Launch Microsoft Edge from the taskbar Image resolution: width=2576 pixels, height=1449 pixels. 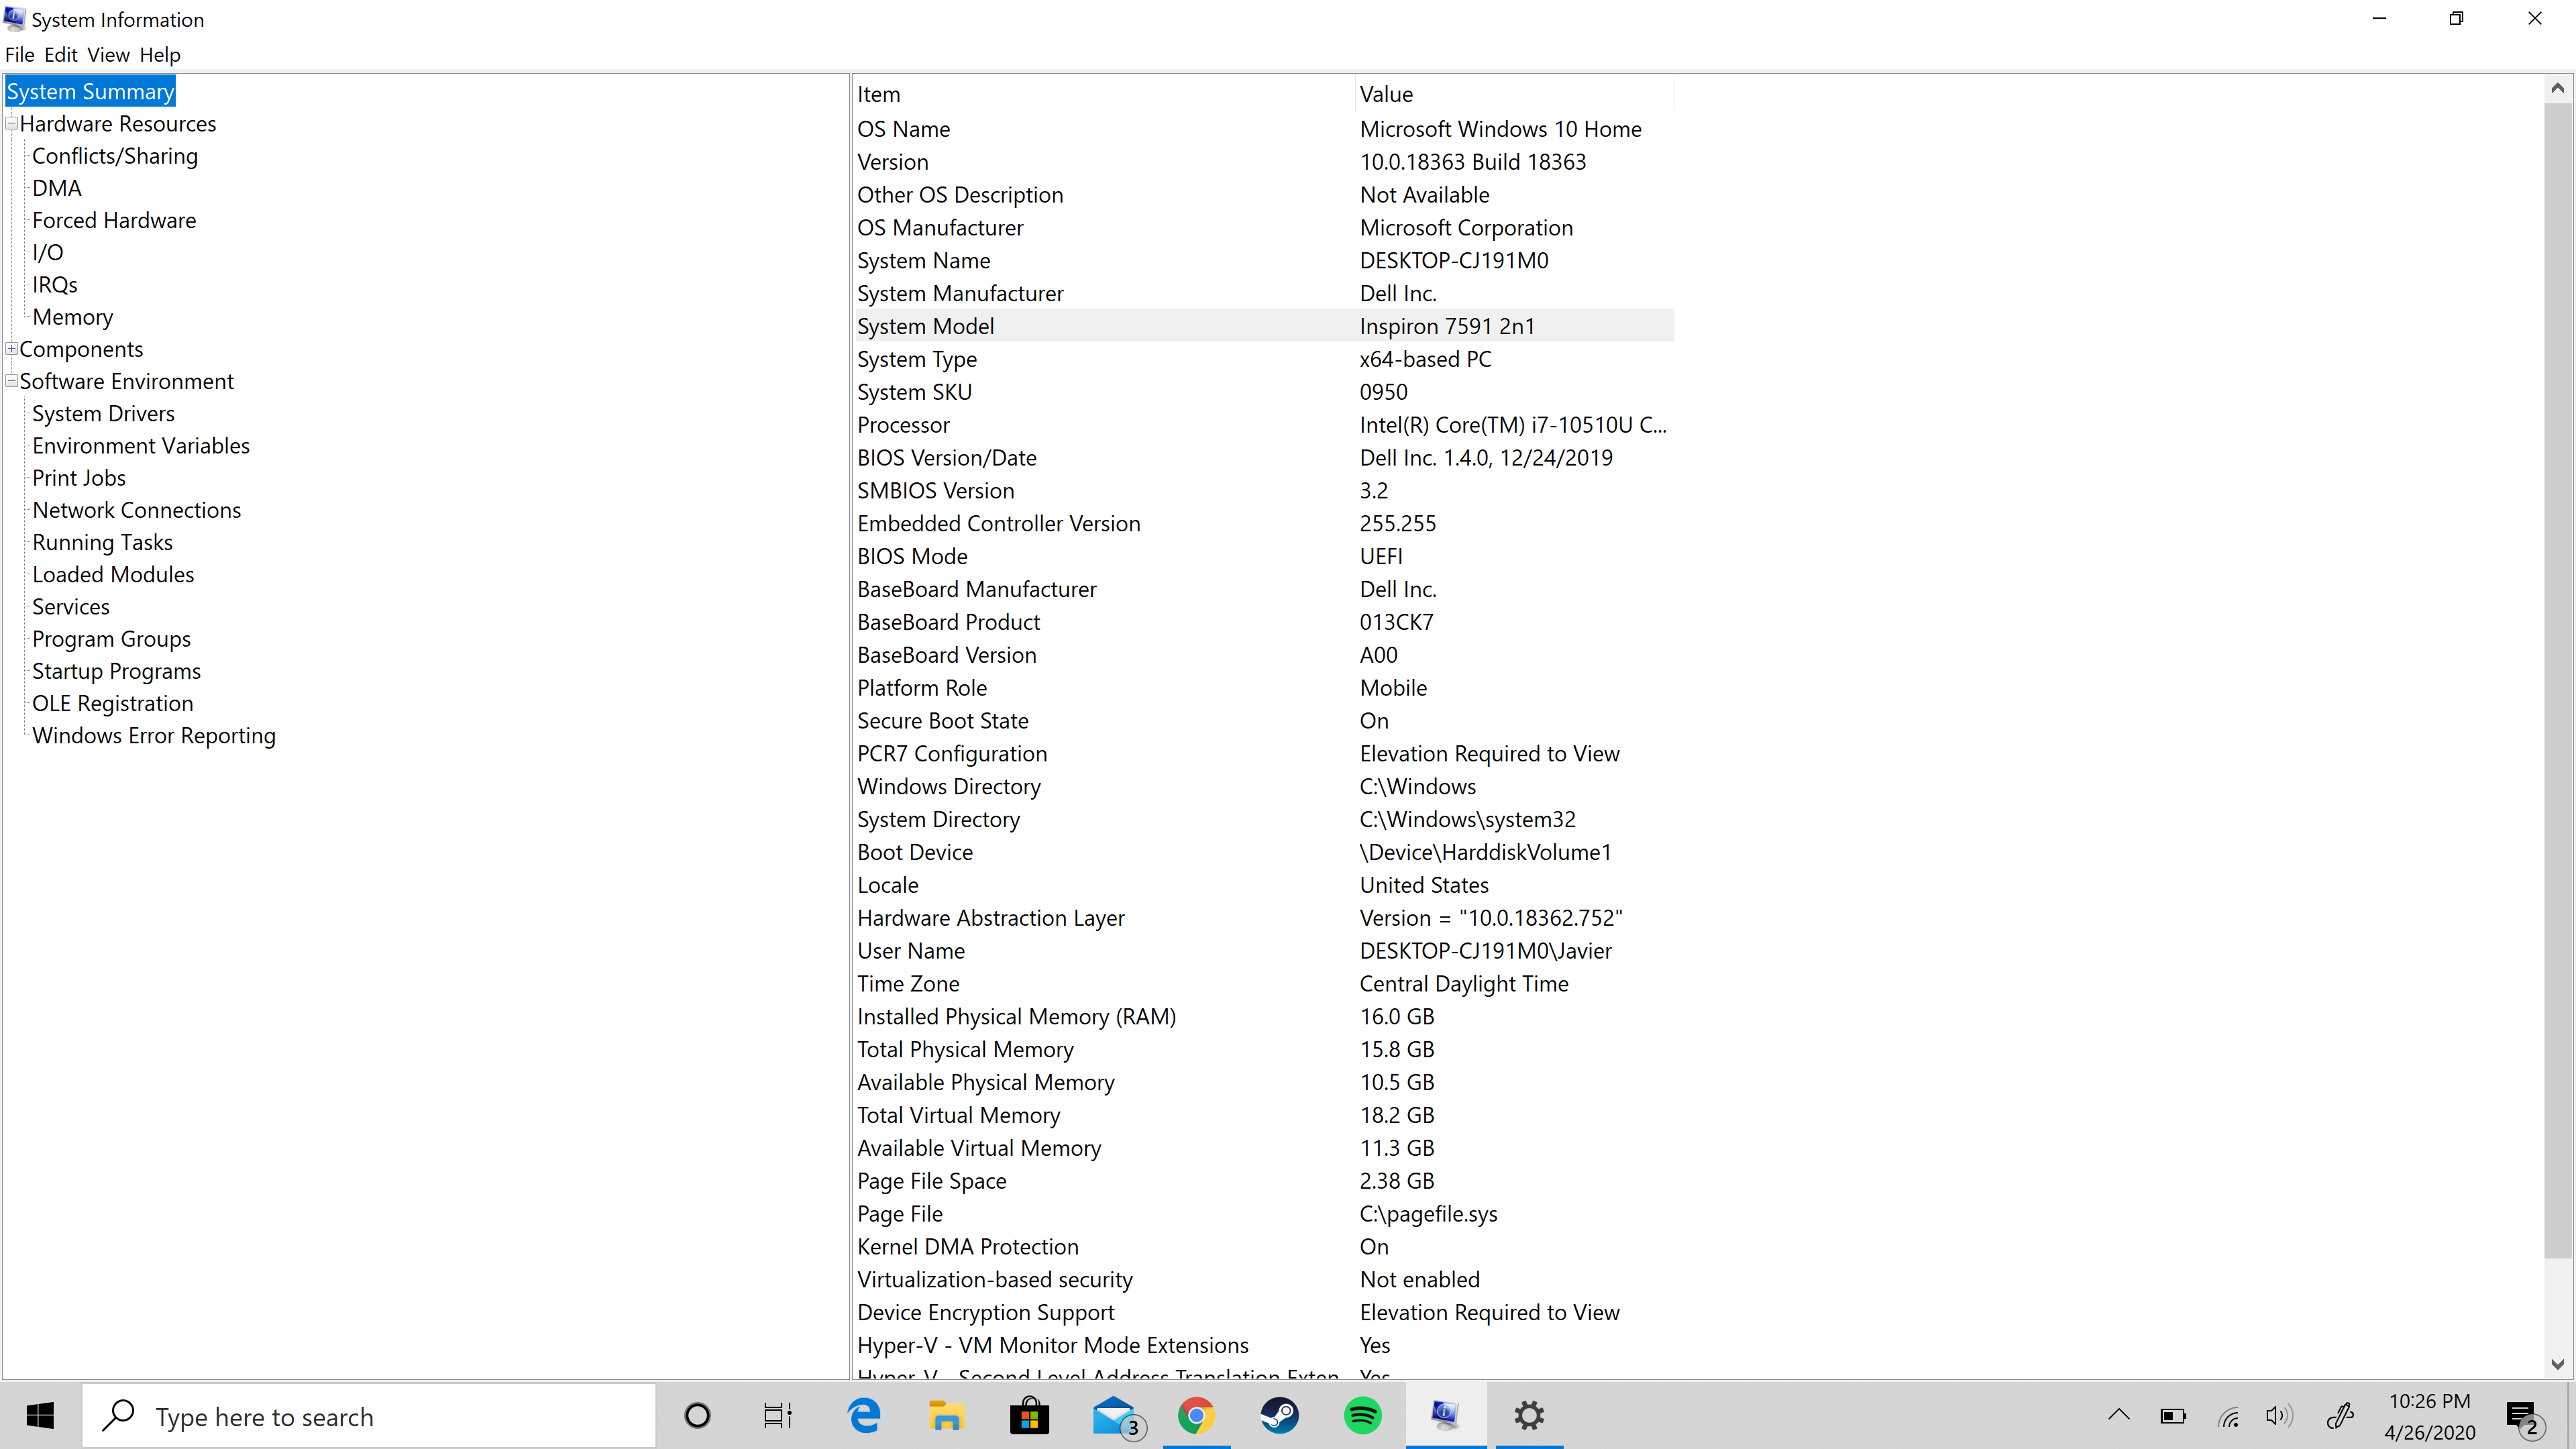tap(864, 1416)
